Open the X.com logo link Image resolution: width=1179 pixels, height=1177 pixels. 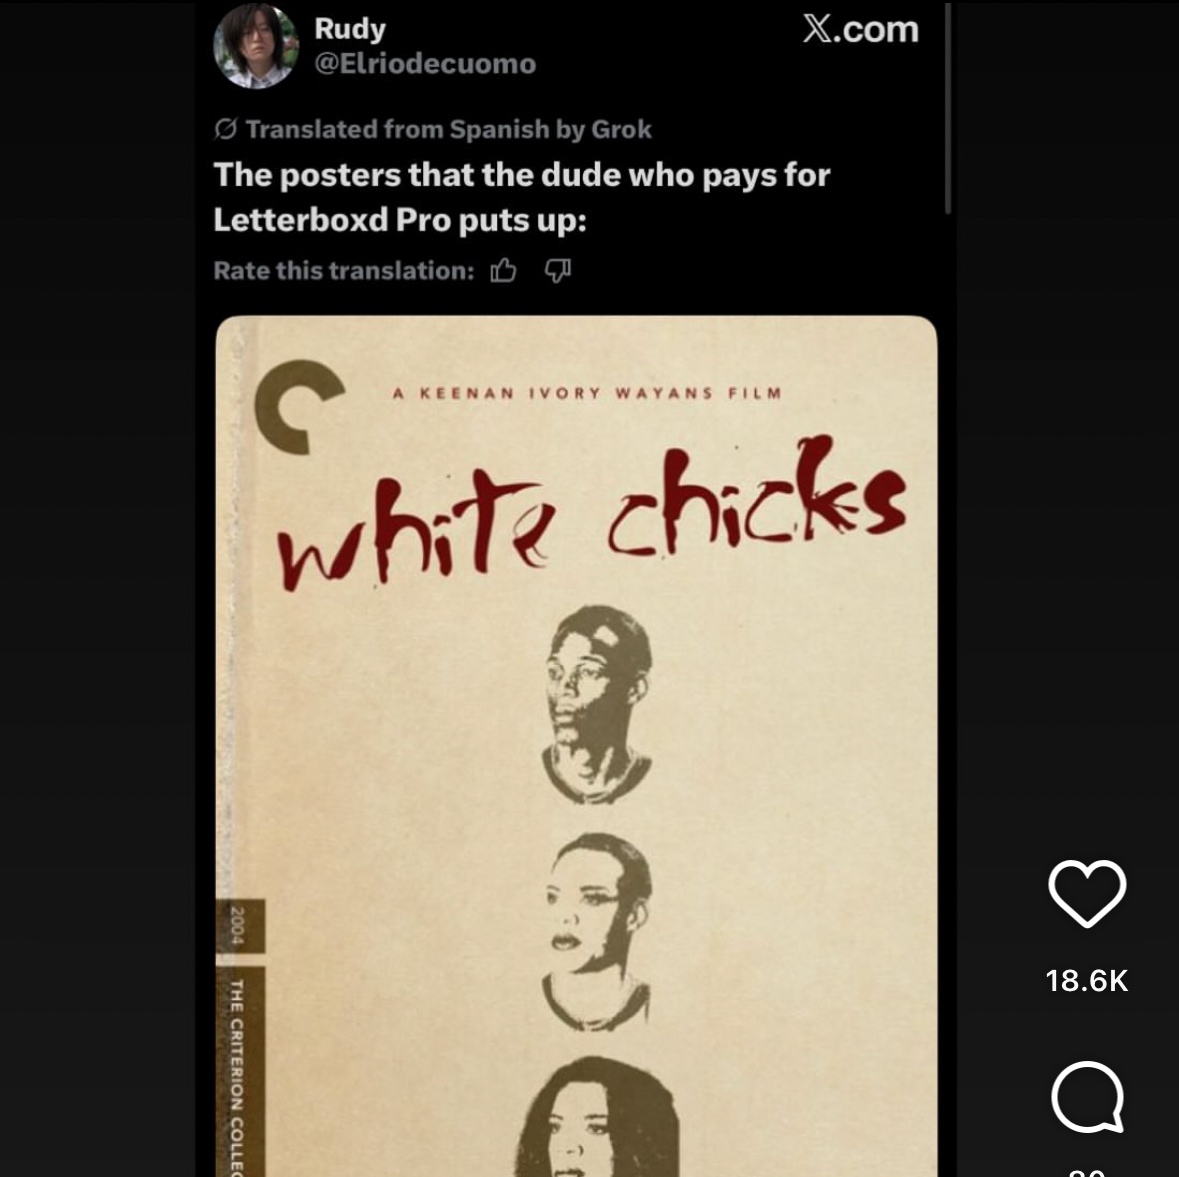(x=861, y=29)
